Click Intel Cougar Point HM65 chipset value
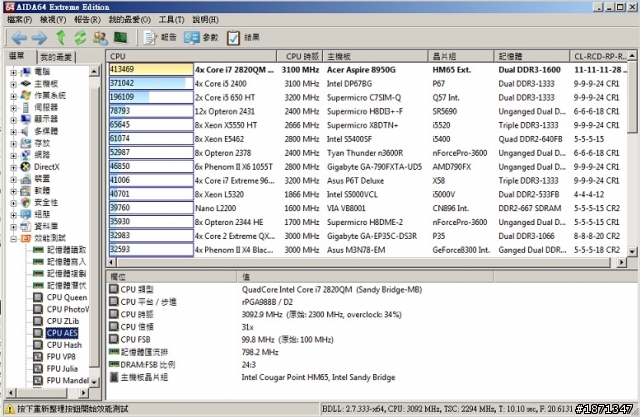This screenshot has width=640, height=417. [318, 377]
